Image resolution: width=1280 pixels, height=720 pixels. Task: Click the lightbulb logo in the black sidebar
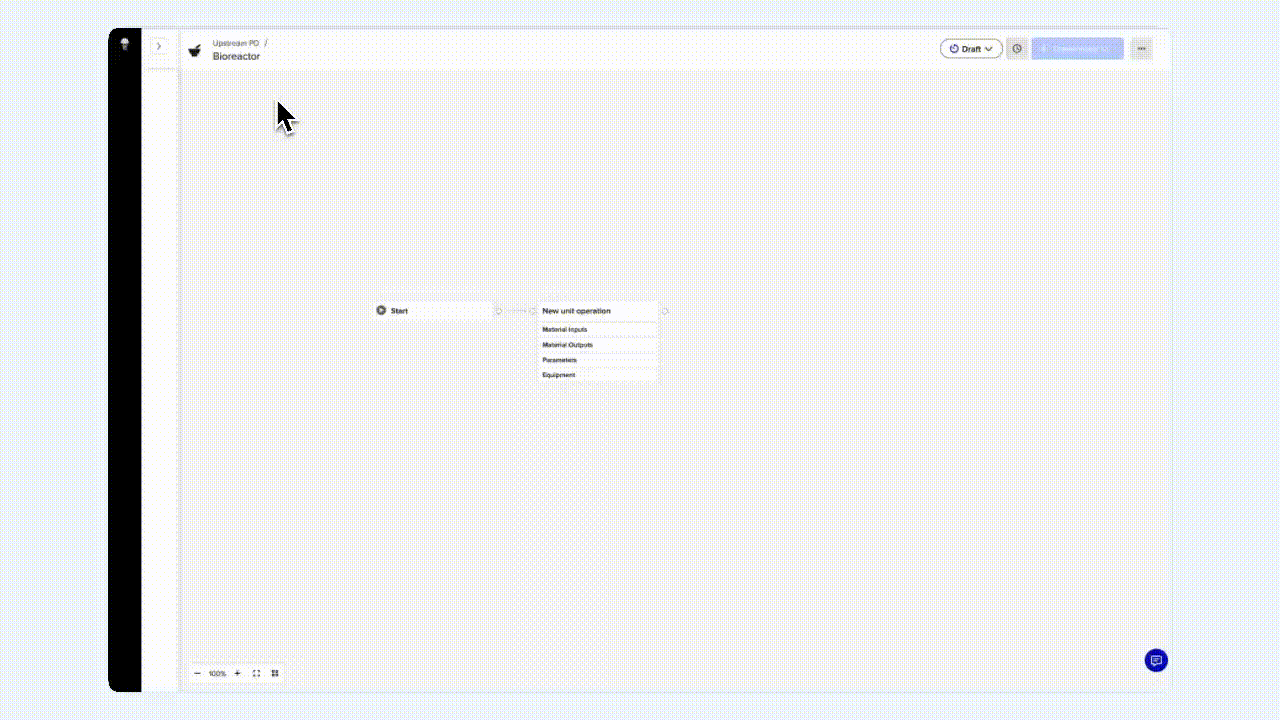pyautogui.click(x=125, y=45)
